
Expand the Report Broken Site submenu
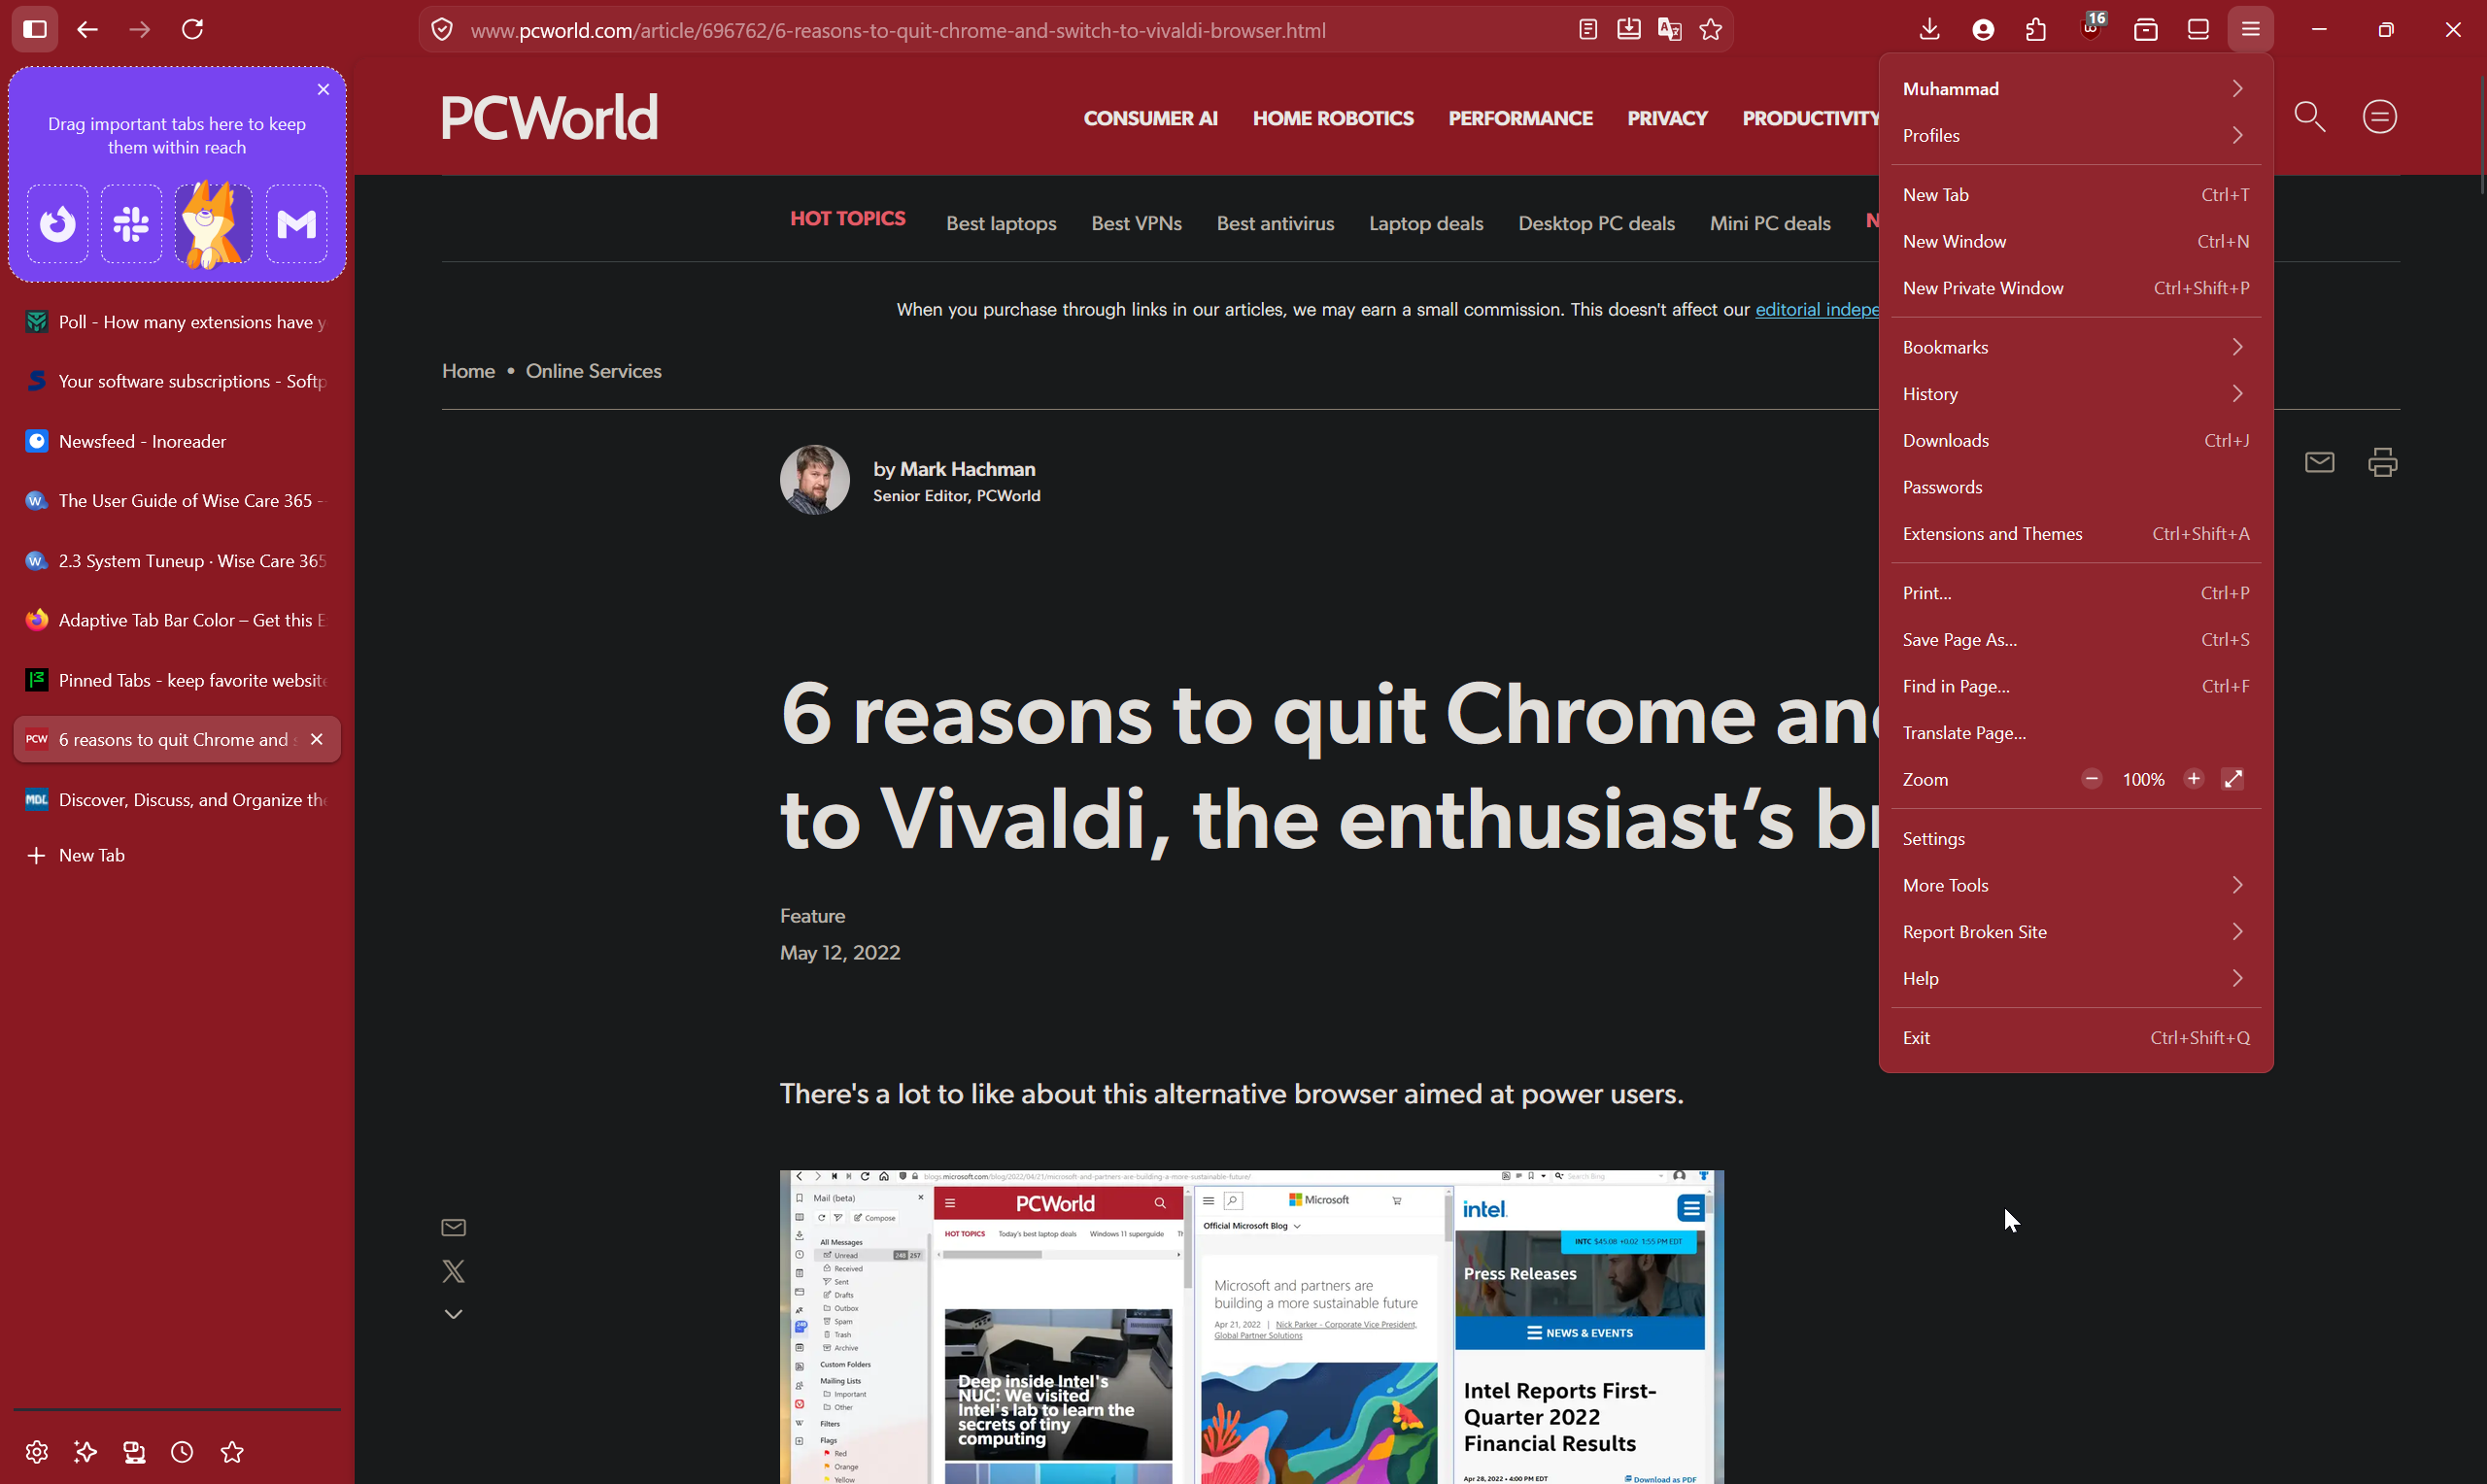click(x=2076, y=932)
